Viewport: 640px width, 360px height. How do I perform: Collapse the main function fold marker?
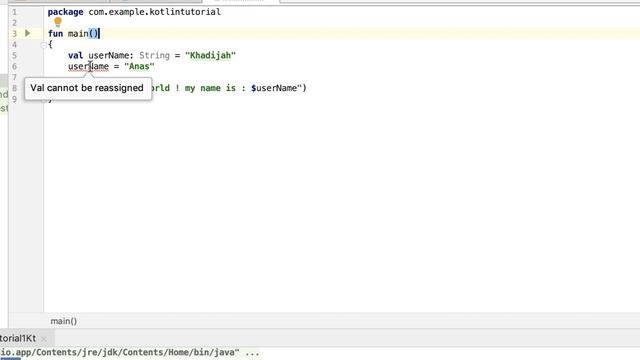point(43,44)
